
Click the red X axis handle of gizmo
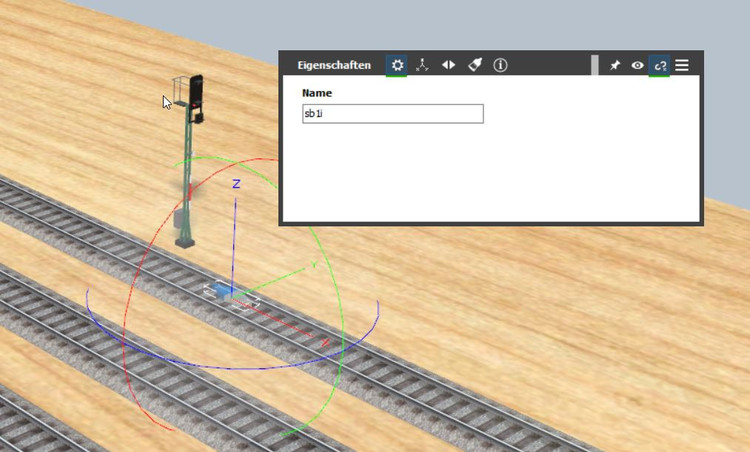[x=325, y=342]
